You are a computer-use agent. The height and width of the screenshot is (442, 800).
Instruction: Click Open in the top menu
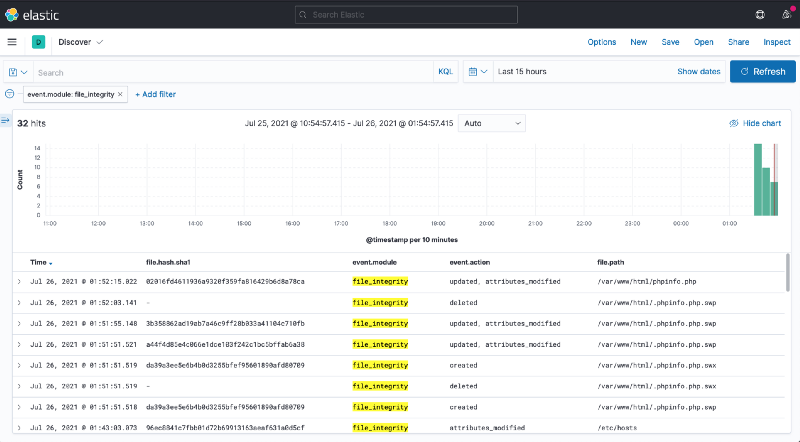[x=704, y=42]
